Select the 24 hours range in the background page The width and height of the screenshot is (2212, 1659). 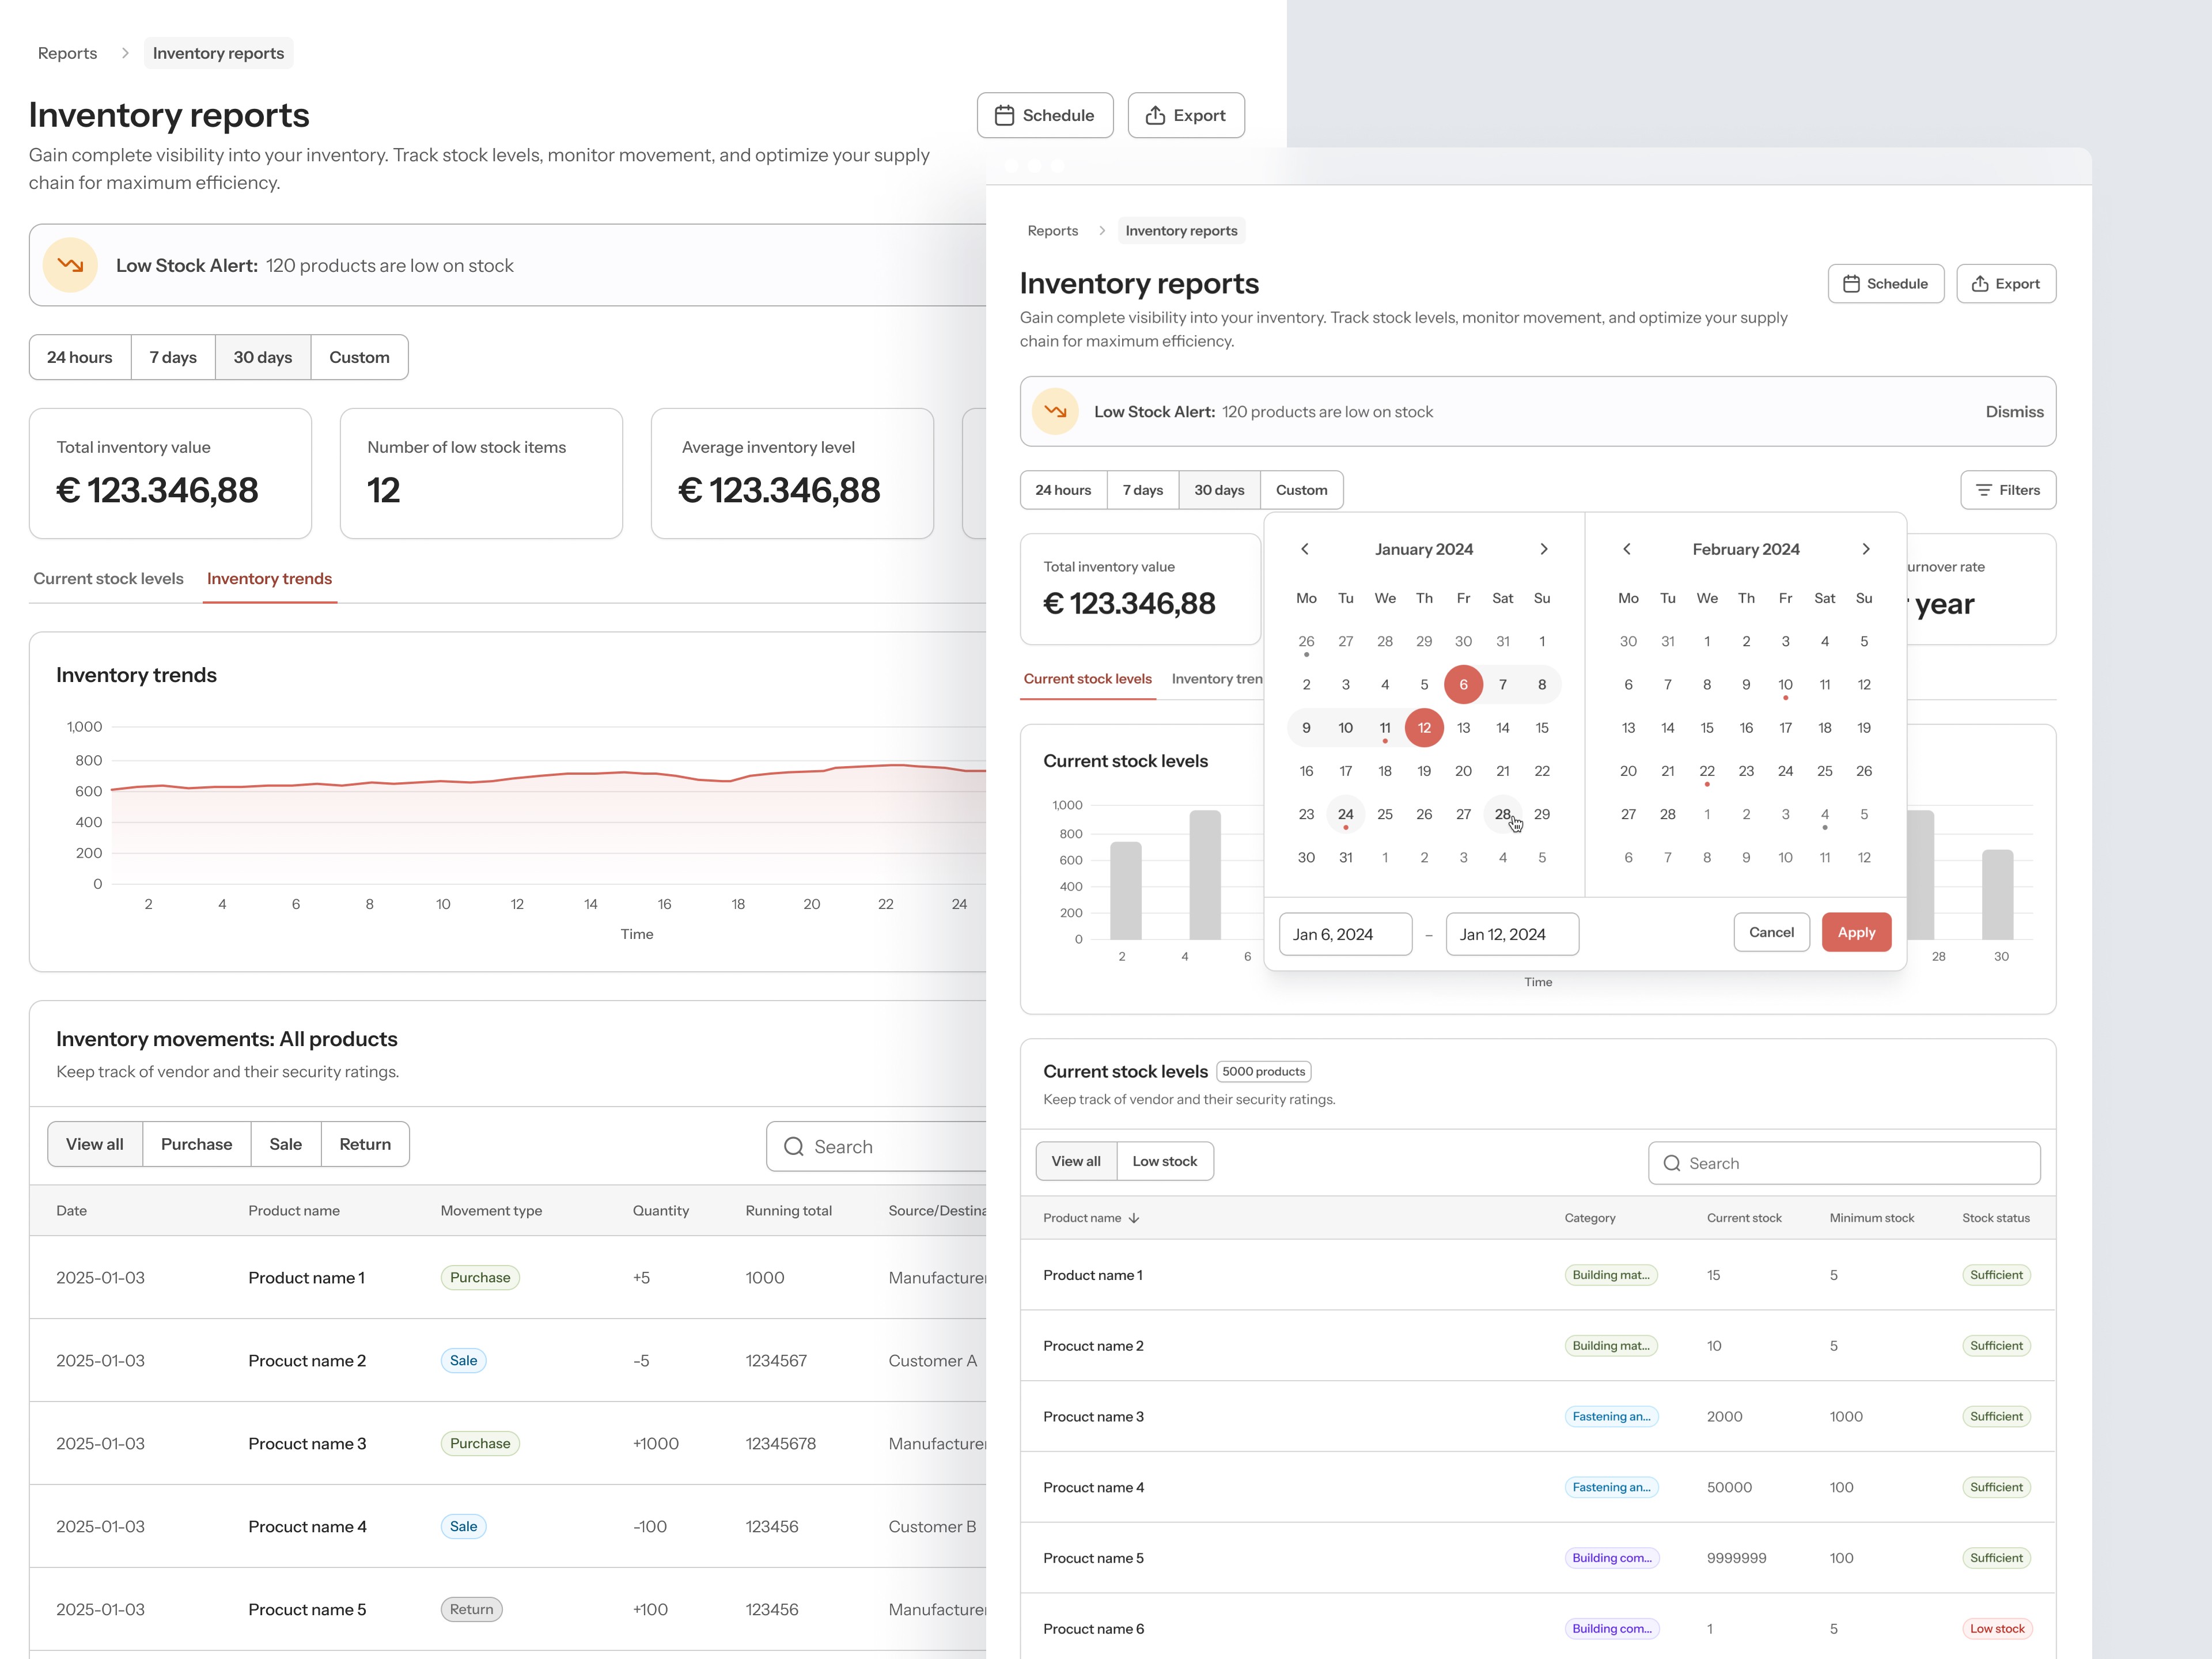click(80, 357)
